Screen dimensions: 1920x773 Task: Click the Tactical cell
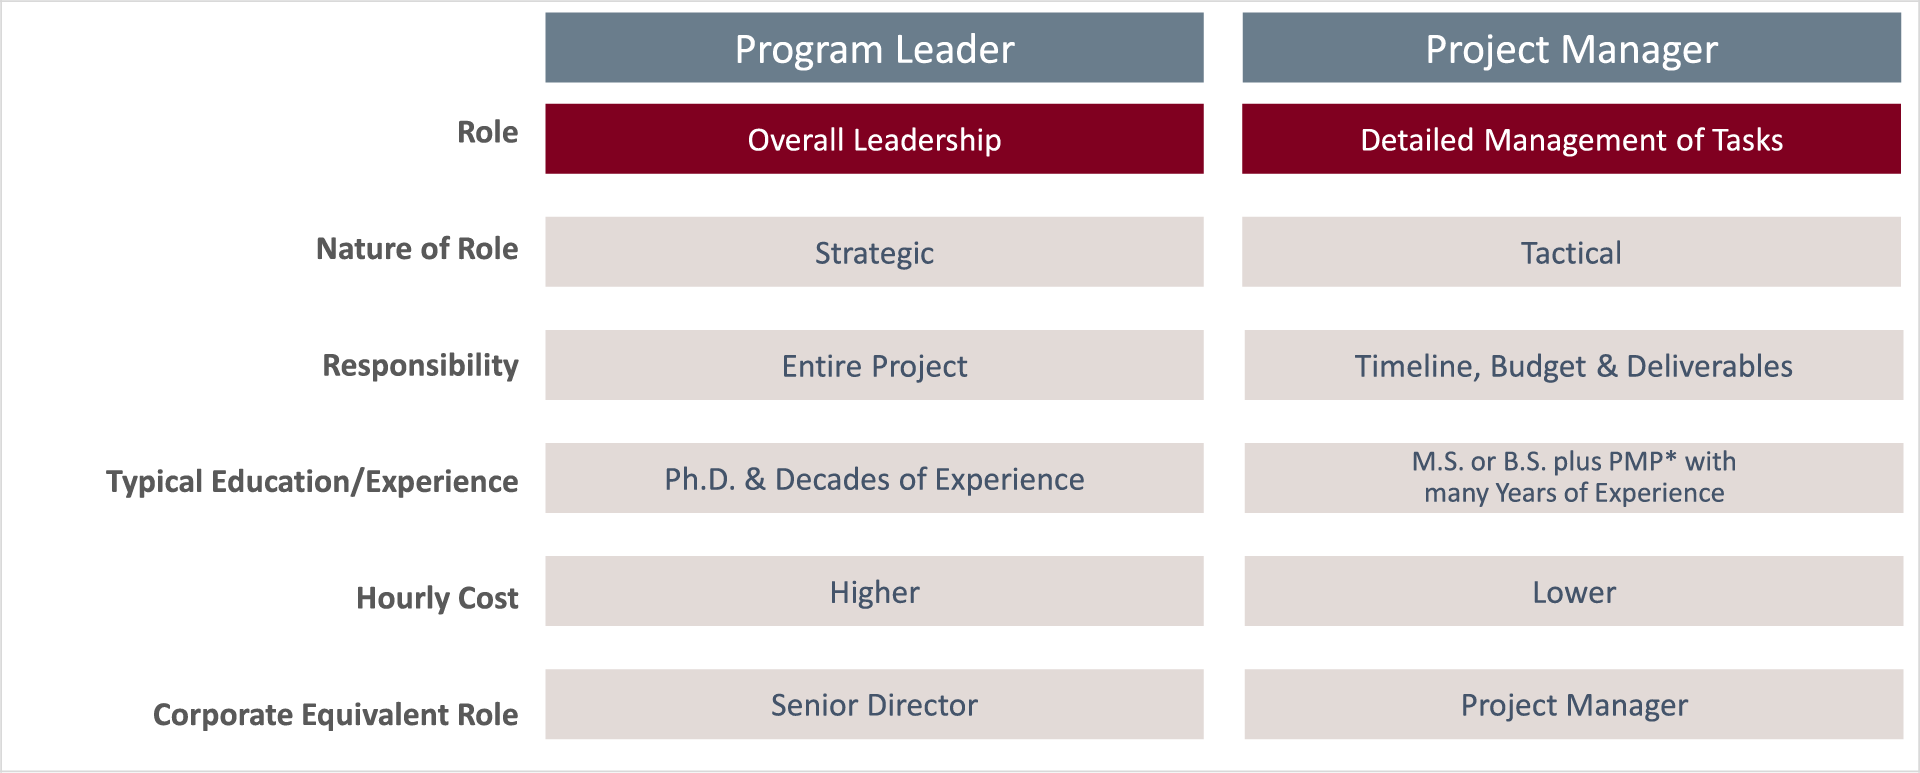coord(1571,252)
